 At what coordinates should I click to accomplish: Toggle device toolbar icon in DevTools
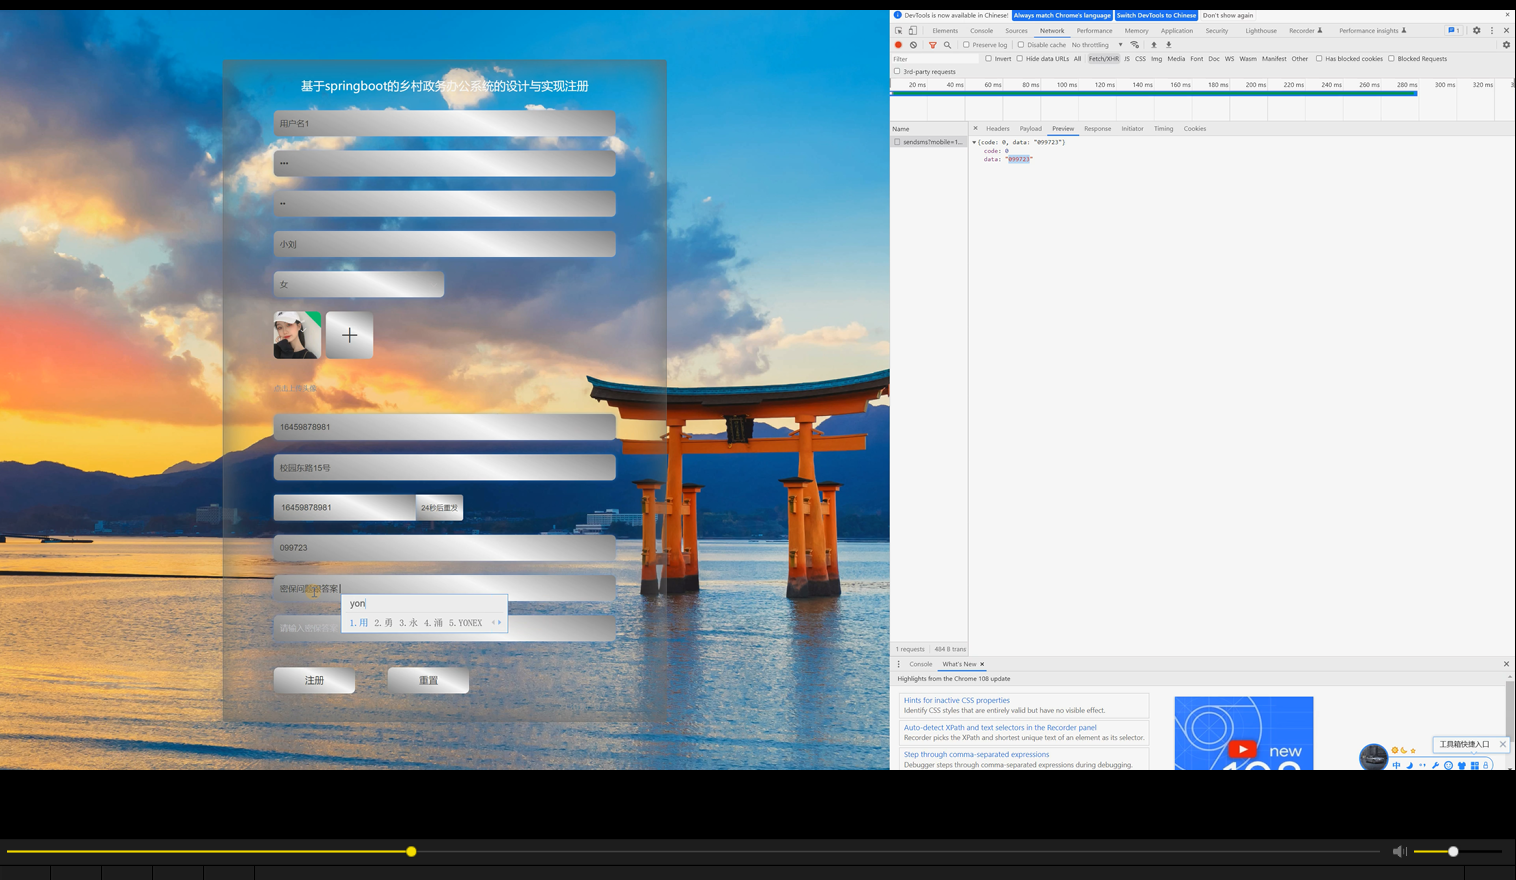point(912,31)
